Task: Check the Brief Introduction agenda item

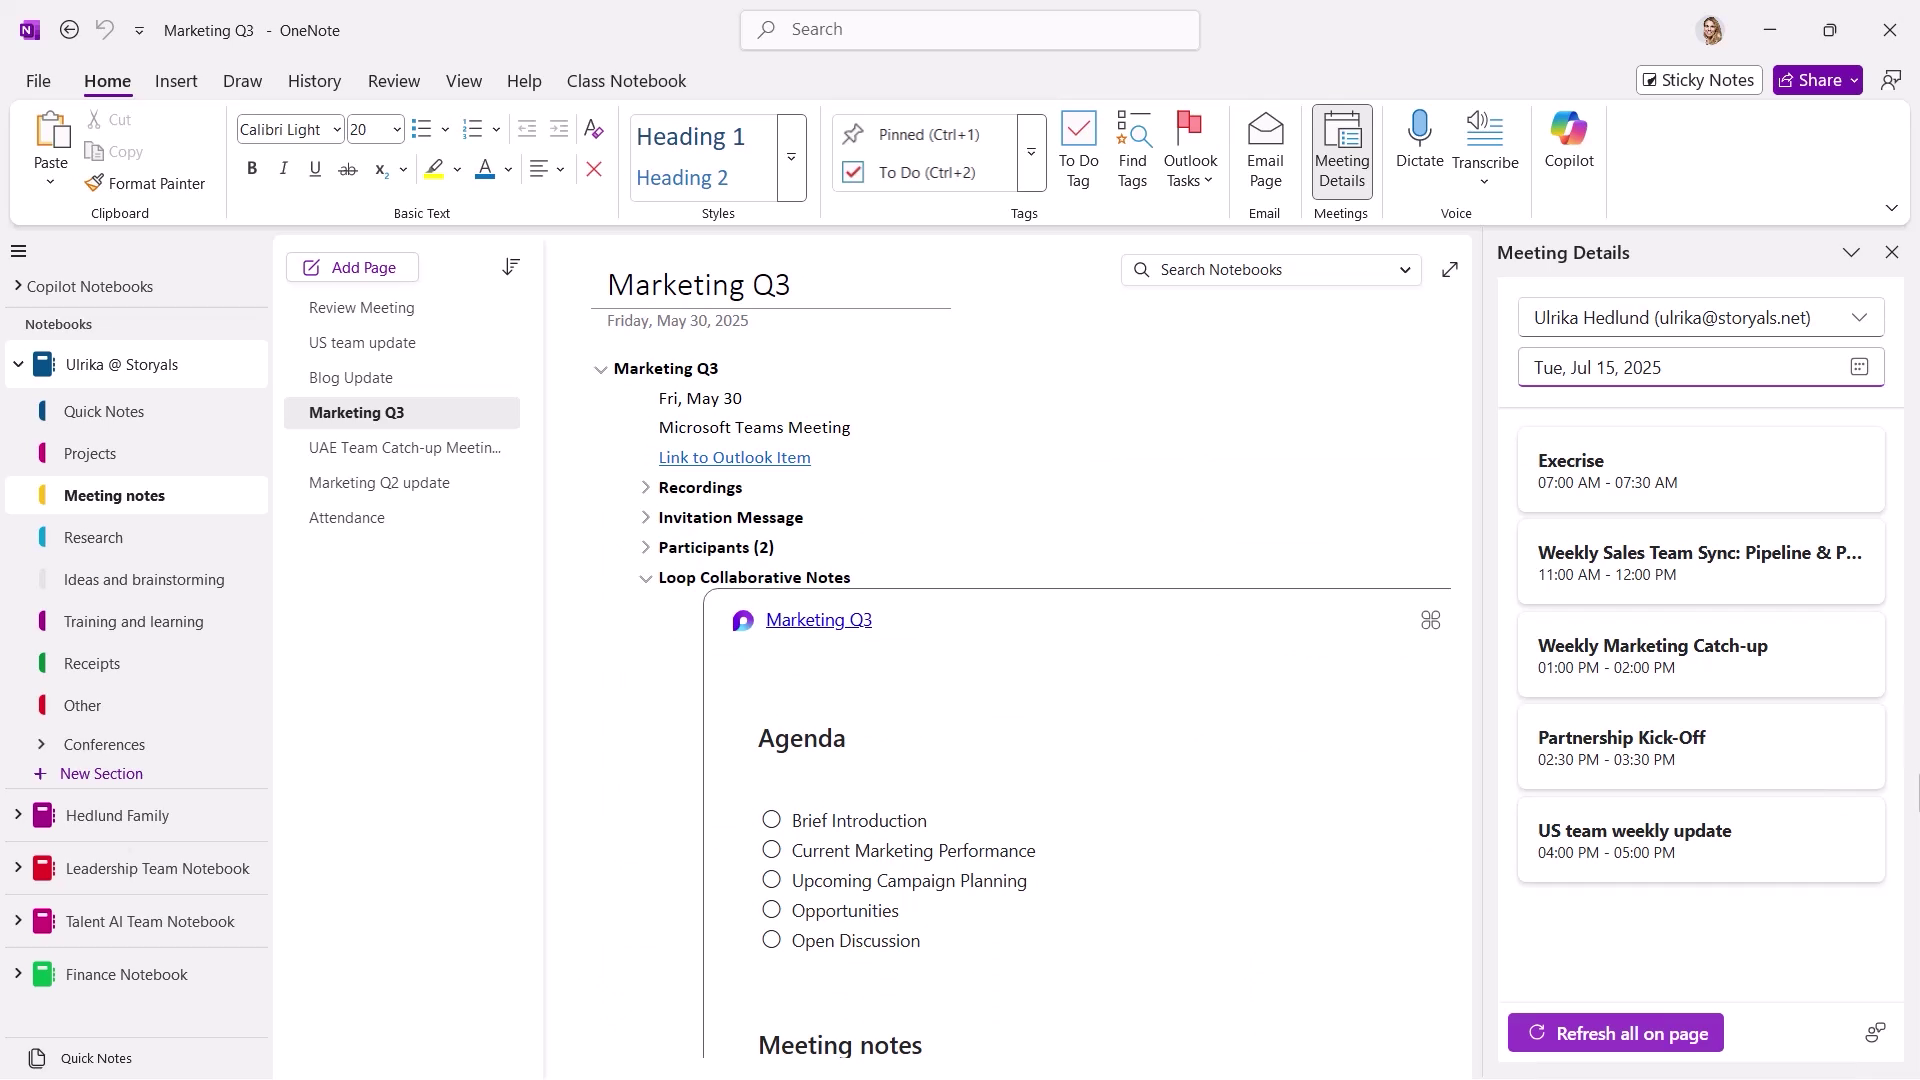Action: point(771,820)
